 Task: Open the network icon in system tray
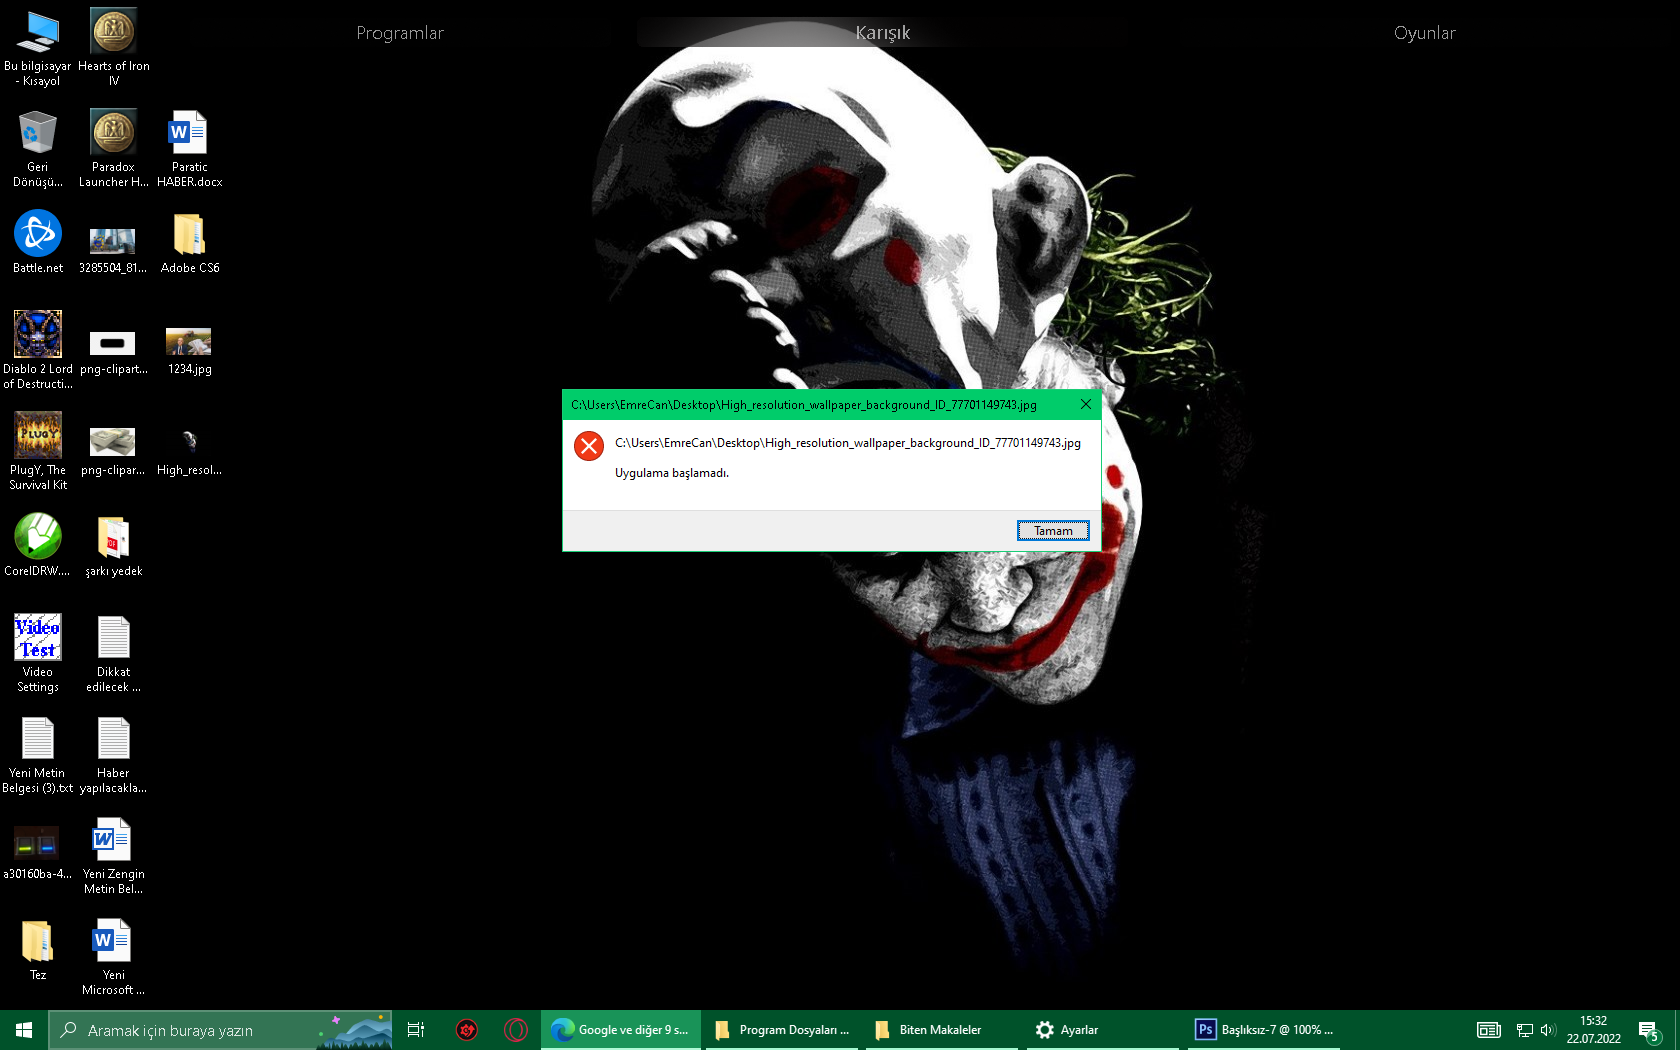pos(1526,1029)
